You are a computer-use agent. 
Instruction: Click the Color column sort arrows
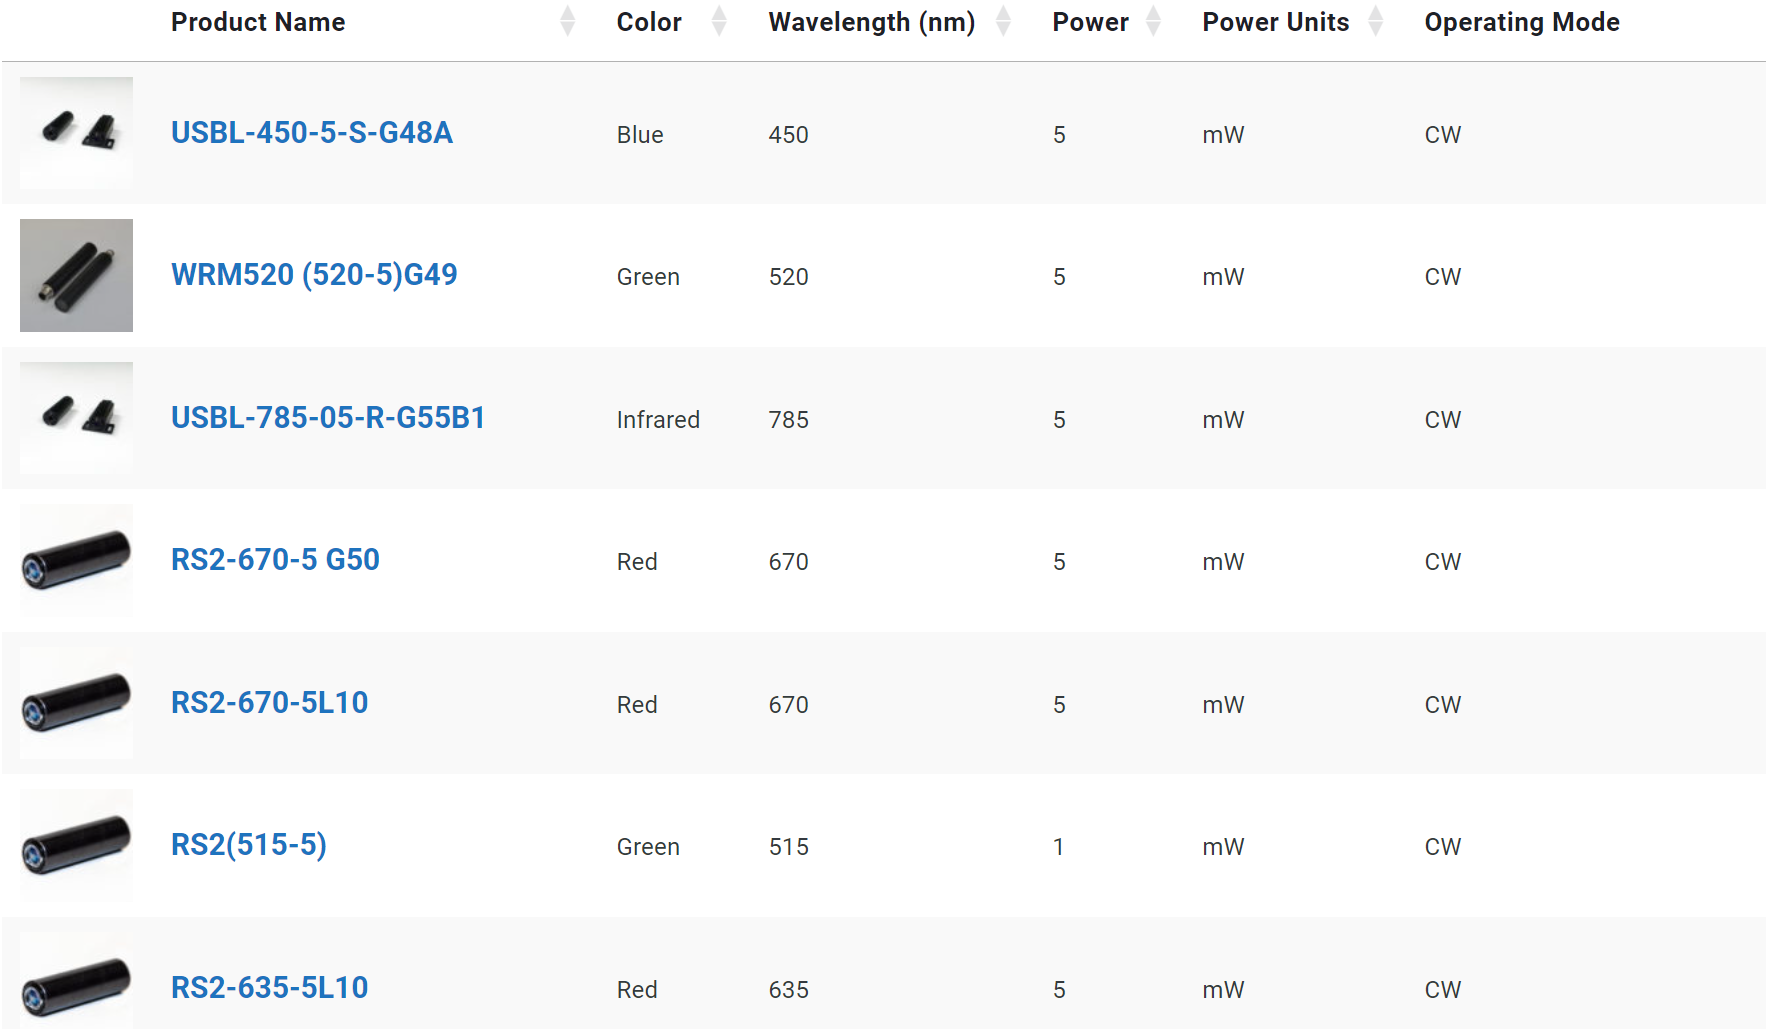tap(719, 21)
